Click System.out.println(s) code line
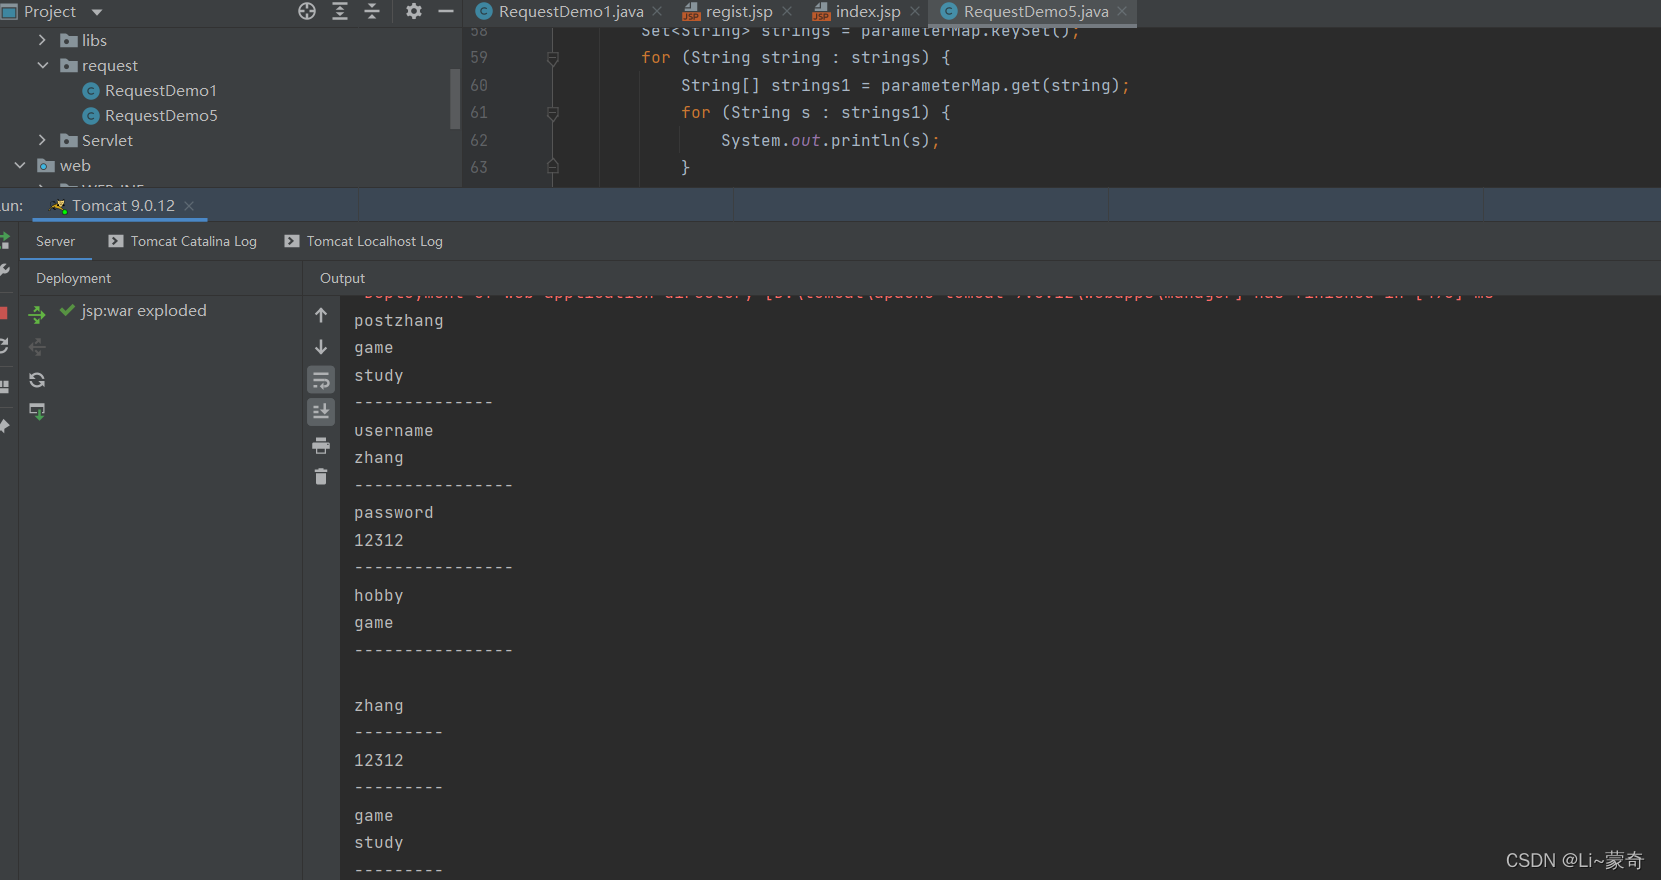Image resolution: width=1661 pixels, height=880 pixels. 830,141
